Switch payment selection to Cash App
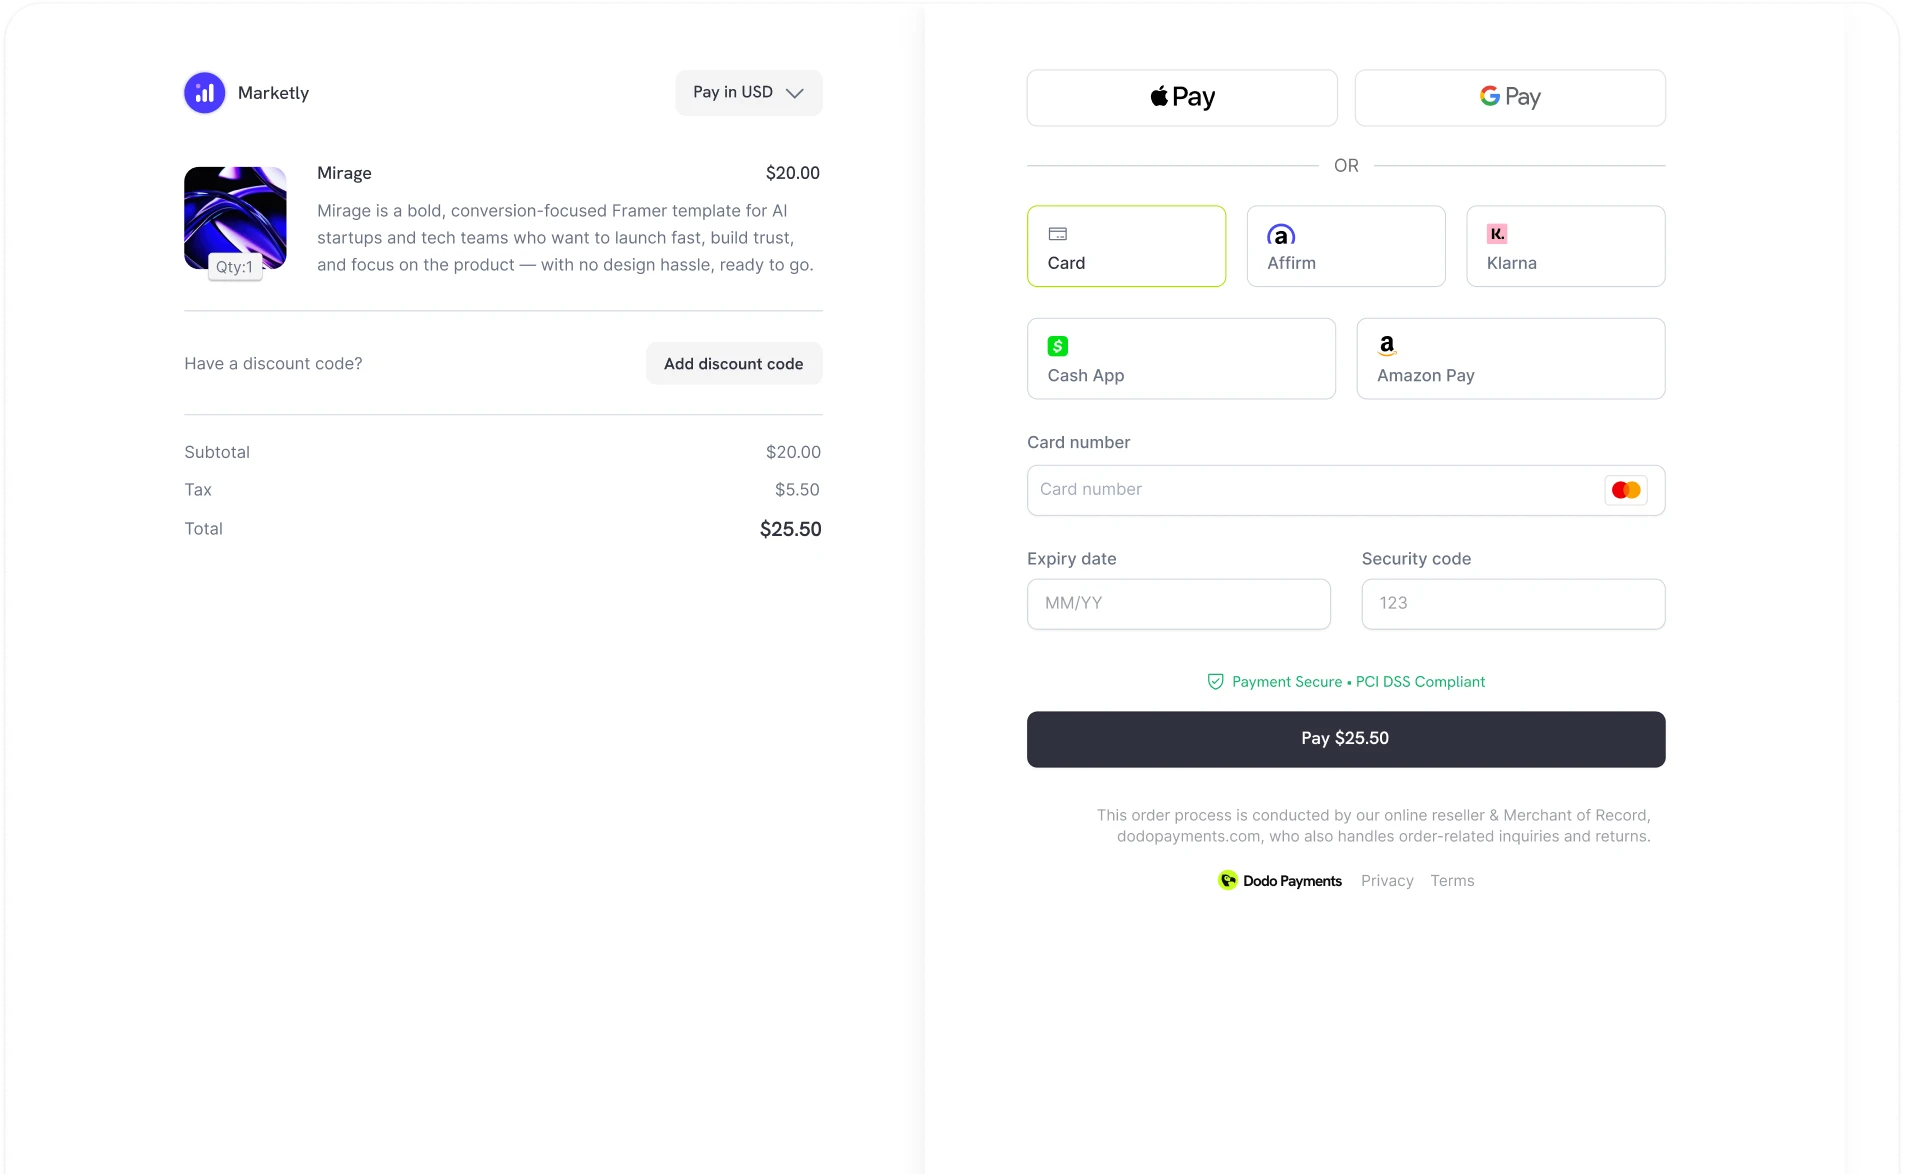This screenshot has height=1174, width=1905. (x=1180, y=358)
